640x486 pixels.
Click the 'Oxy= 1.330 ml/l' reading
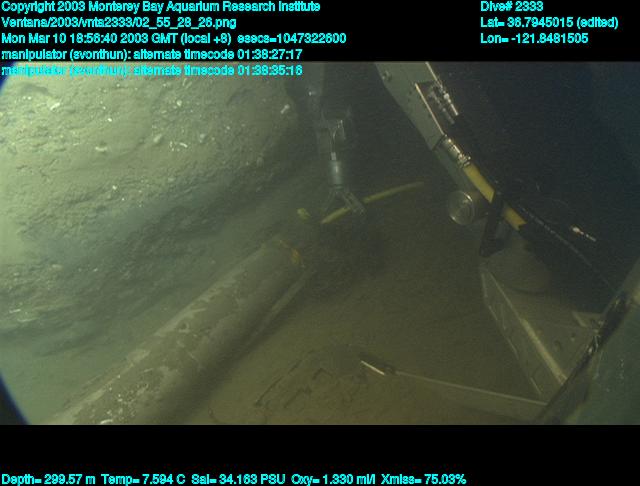tap(333, 479)
